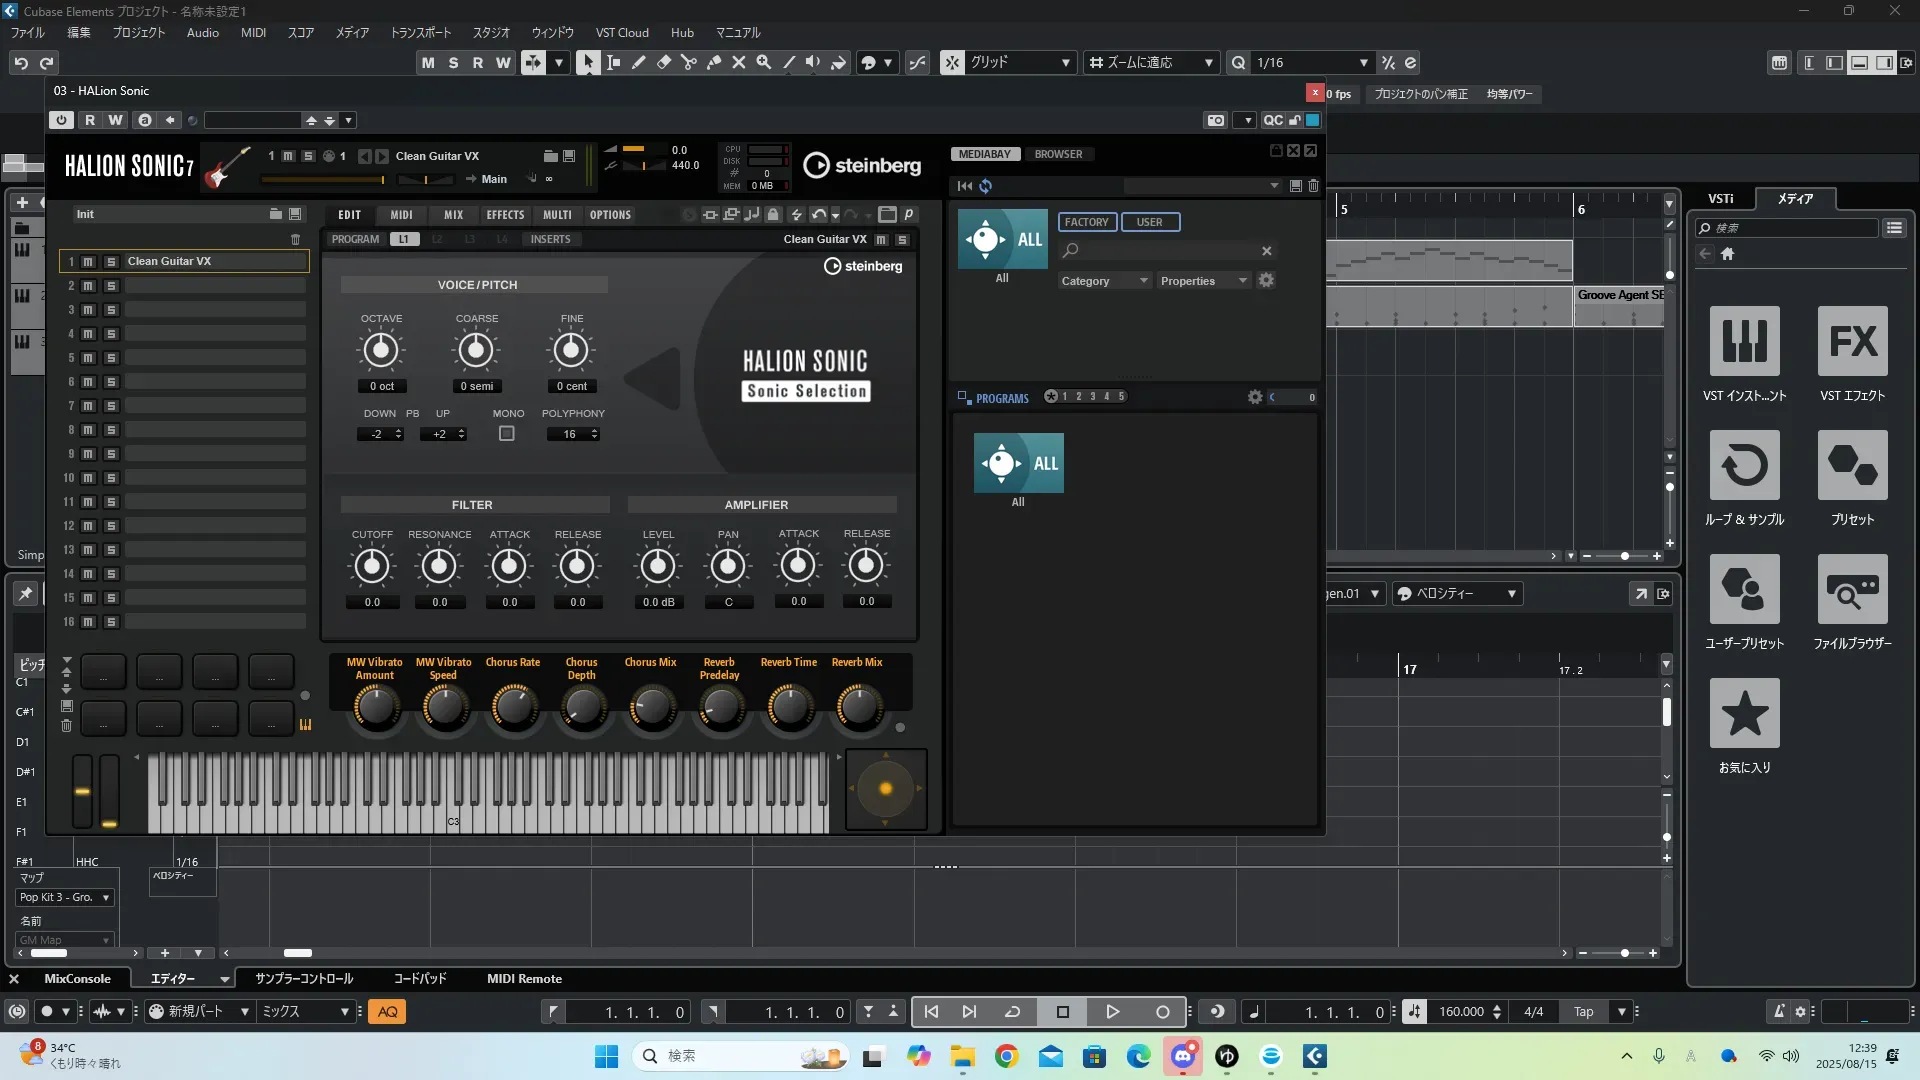The image size is (1920, 1080).
Task: Expand the Category filter dropdown
Action: (1104, 281)
